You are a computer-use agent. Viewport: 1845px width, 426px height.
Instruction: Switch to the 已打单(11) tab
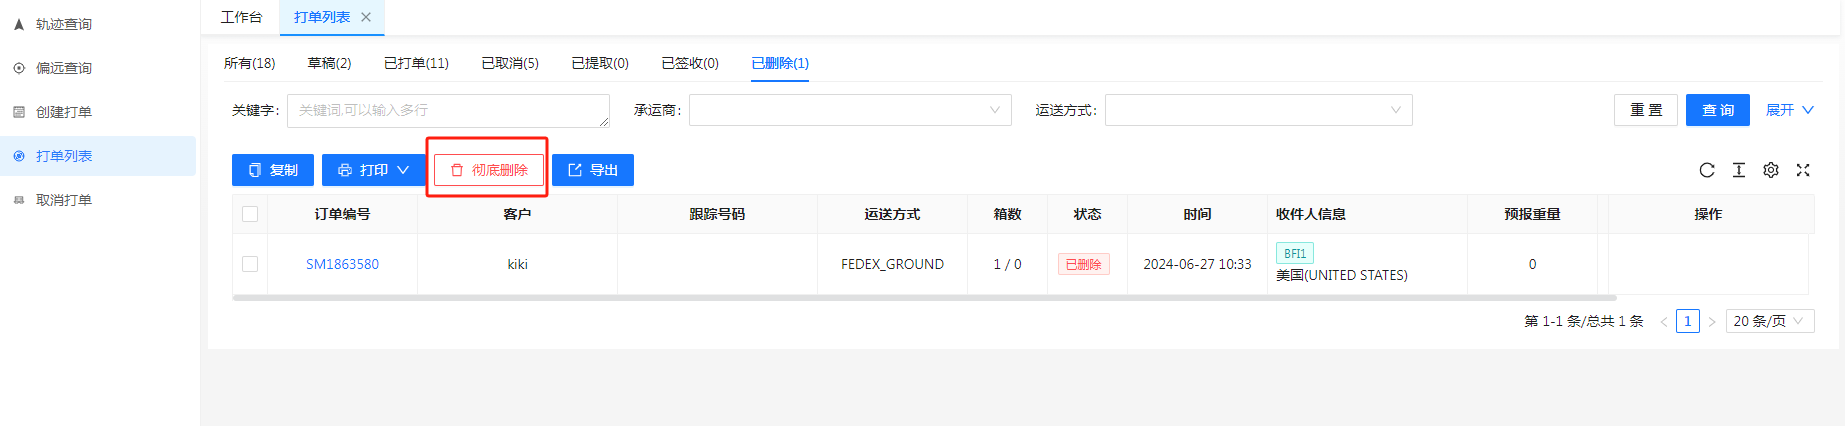click(x=416, y=63)
